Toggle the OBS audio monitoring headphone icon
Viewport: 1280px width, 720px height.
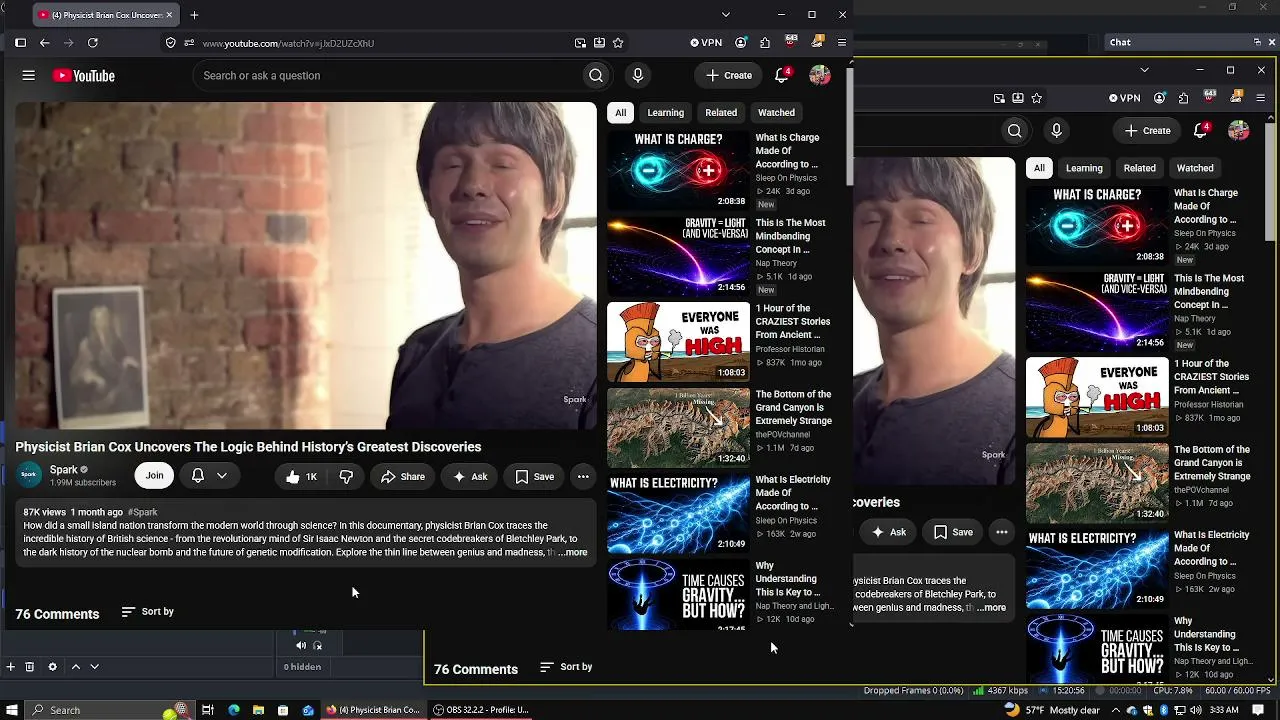(318, 646)
